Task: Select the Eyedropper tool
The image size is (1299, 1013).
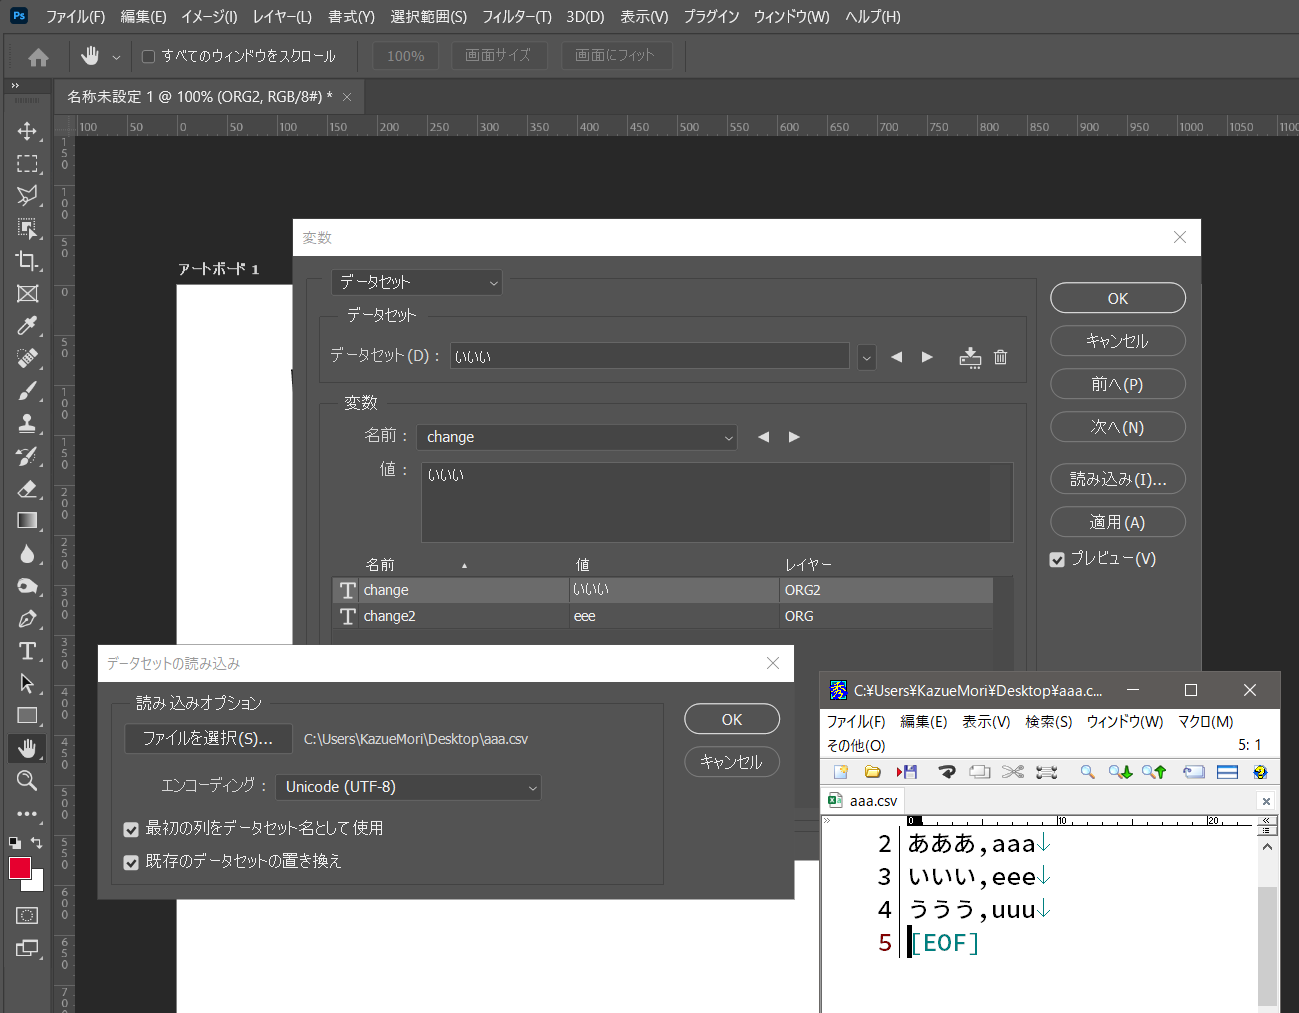Action: (x=26, y=326)
